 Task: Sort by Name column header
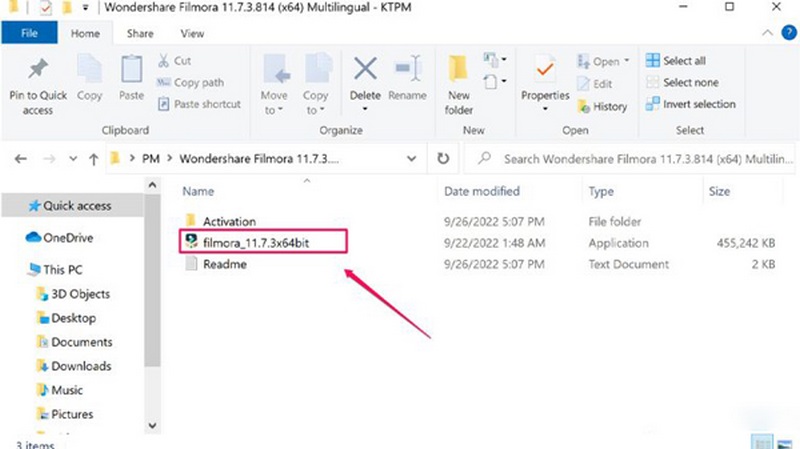click(198, 191)
